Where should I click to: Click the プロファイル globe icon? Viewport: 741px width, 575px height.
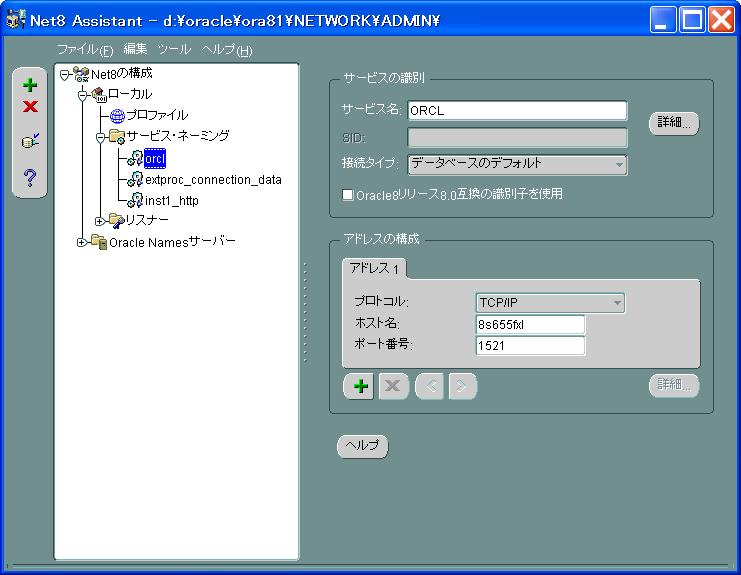tap(117, 115)
